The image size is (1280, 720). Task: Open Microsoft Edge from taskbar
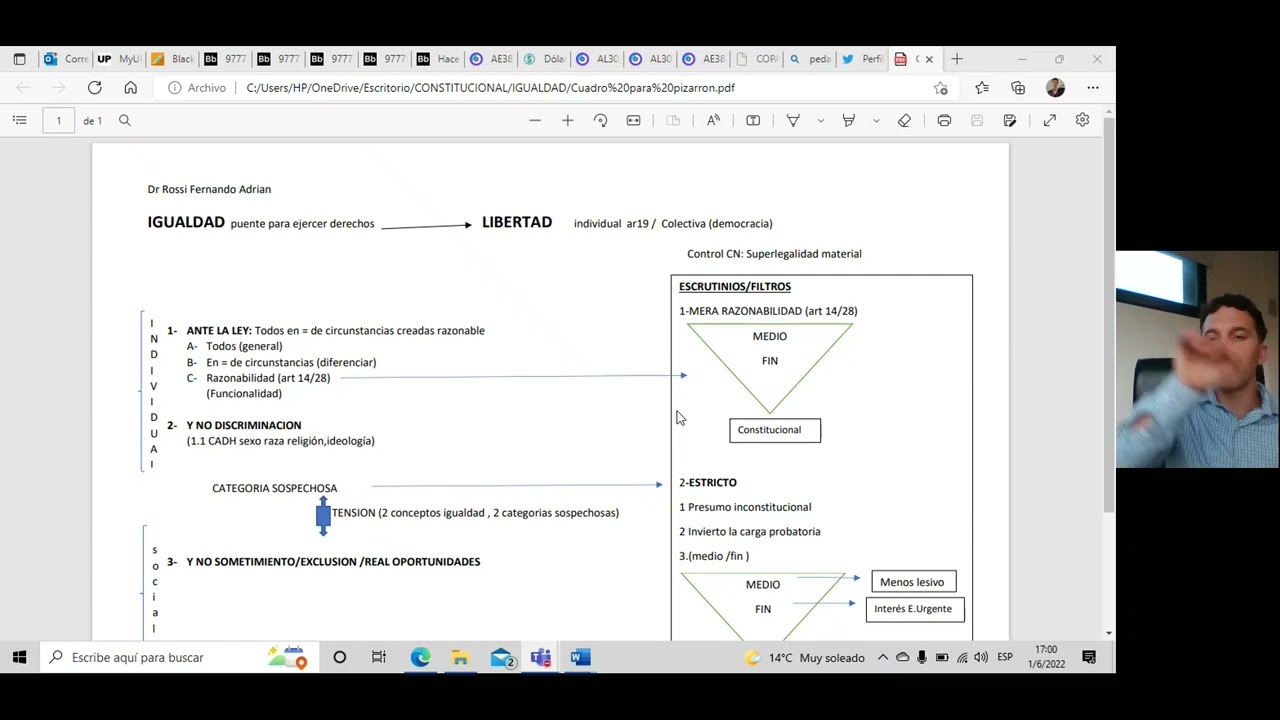tap(420, 657)
